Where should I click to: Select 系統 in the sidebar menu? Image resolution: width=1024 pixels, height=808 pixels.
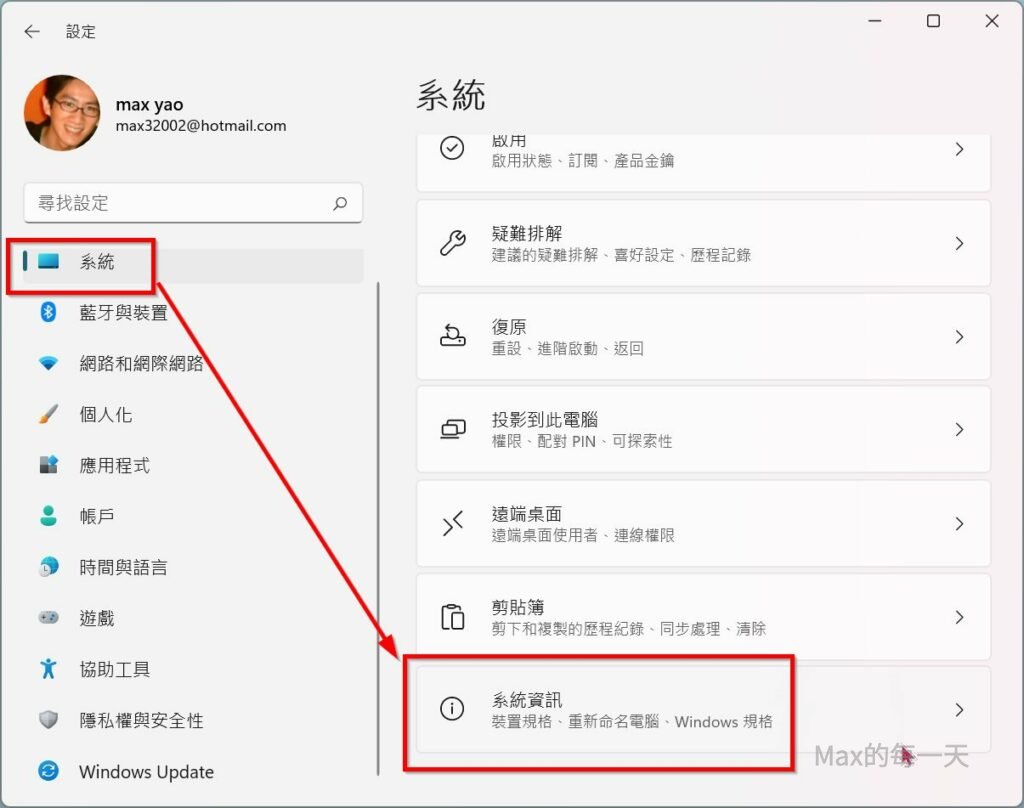(x=97, y=262)
